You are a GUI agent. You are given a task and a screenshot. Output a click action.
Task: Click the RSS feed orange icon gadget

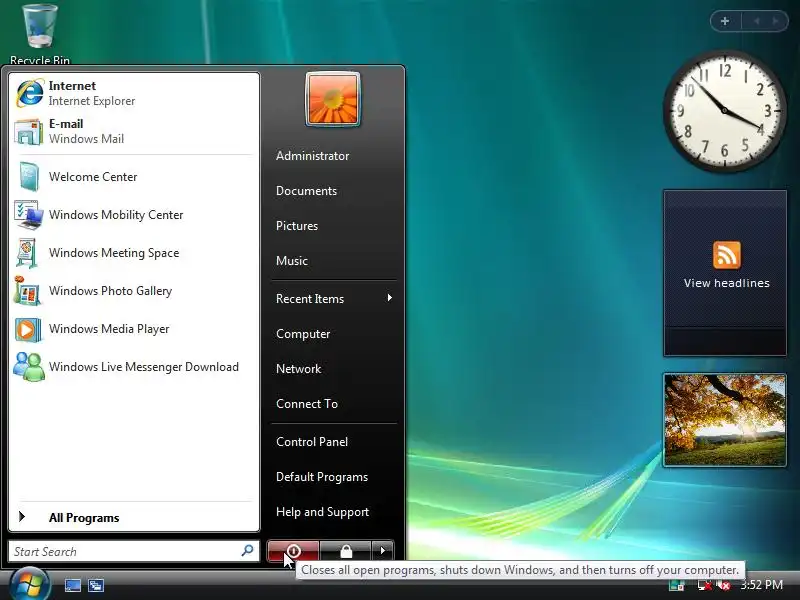click(727, 255)
